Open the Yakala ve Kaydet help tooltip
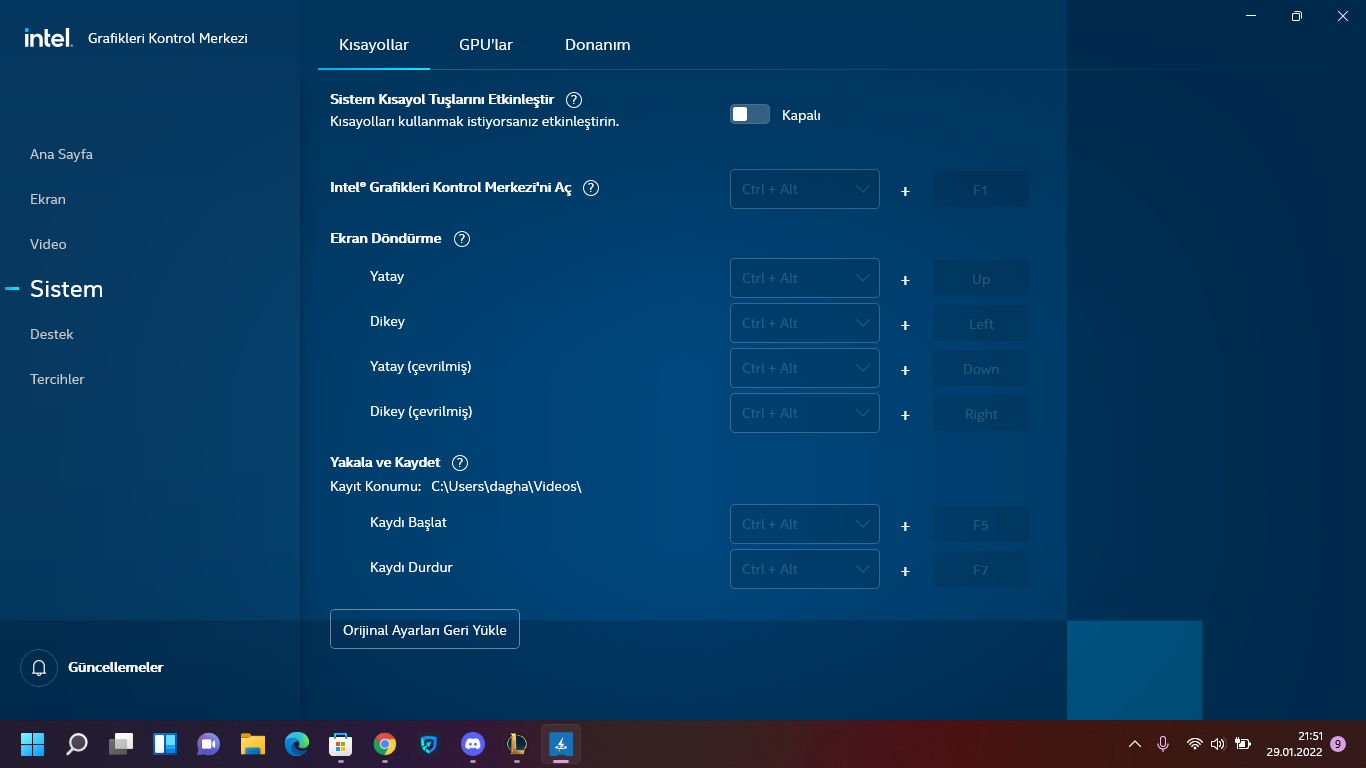 (460, 463)
